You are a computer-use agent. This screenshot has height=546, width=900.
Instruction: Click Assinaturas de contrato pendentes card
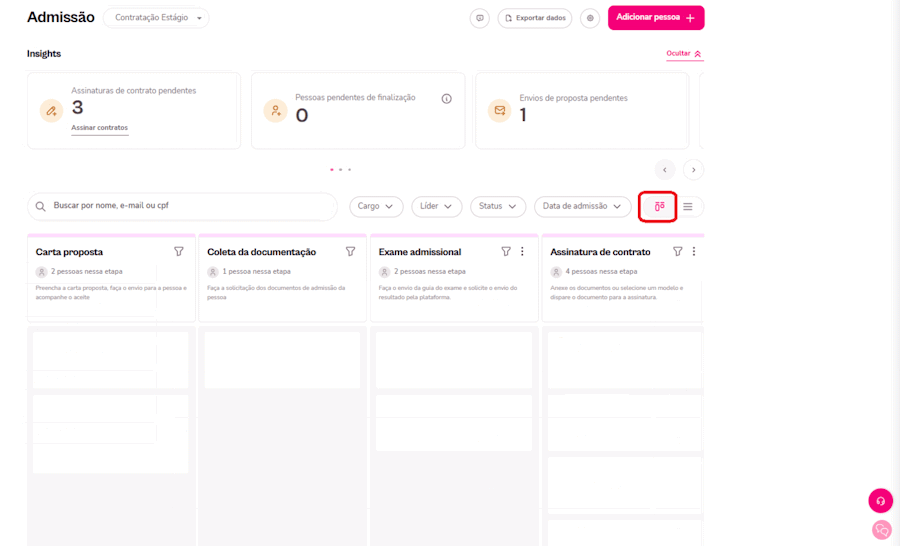134,110
